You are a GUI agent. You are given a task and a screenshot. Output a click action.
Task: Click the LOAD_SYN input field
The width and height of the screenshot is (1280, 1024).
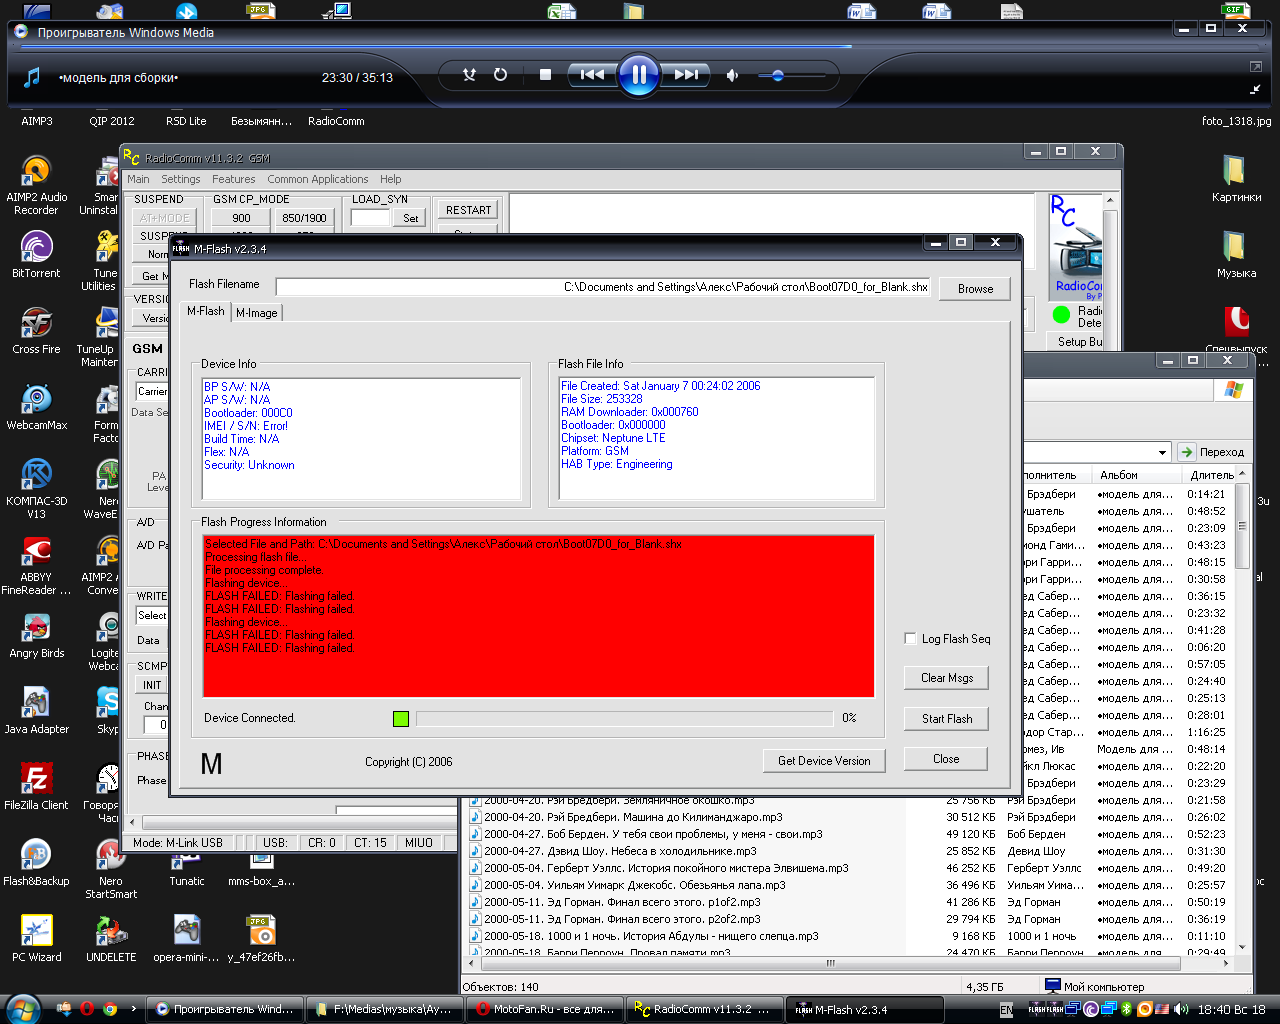click(x=370, y=217)
